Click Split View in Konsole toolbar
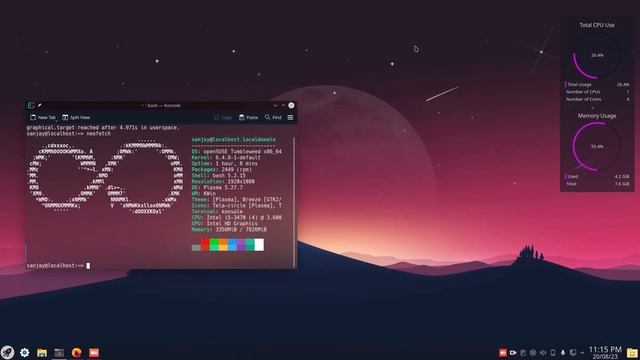 (x=76, y=117)
